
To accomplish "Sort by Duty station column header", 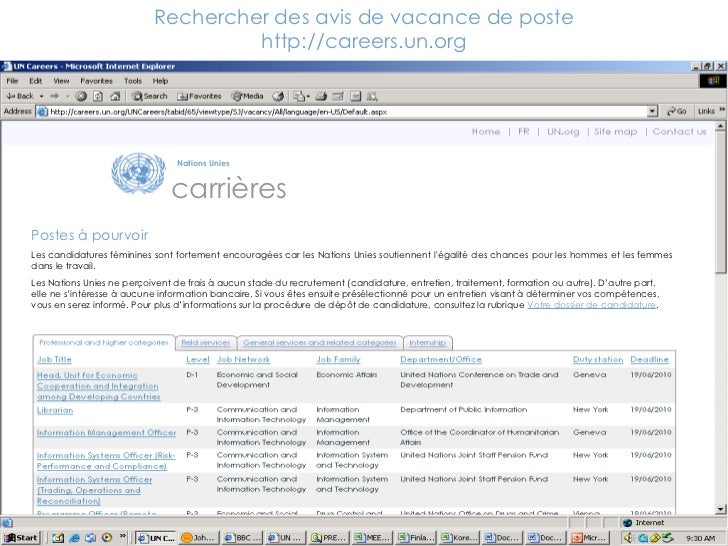I will pos(598,359).
